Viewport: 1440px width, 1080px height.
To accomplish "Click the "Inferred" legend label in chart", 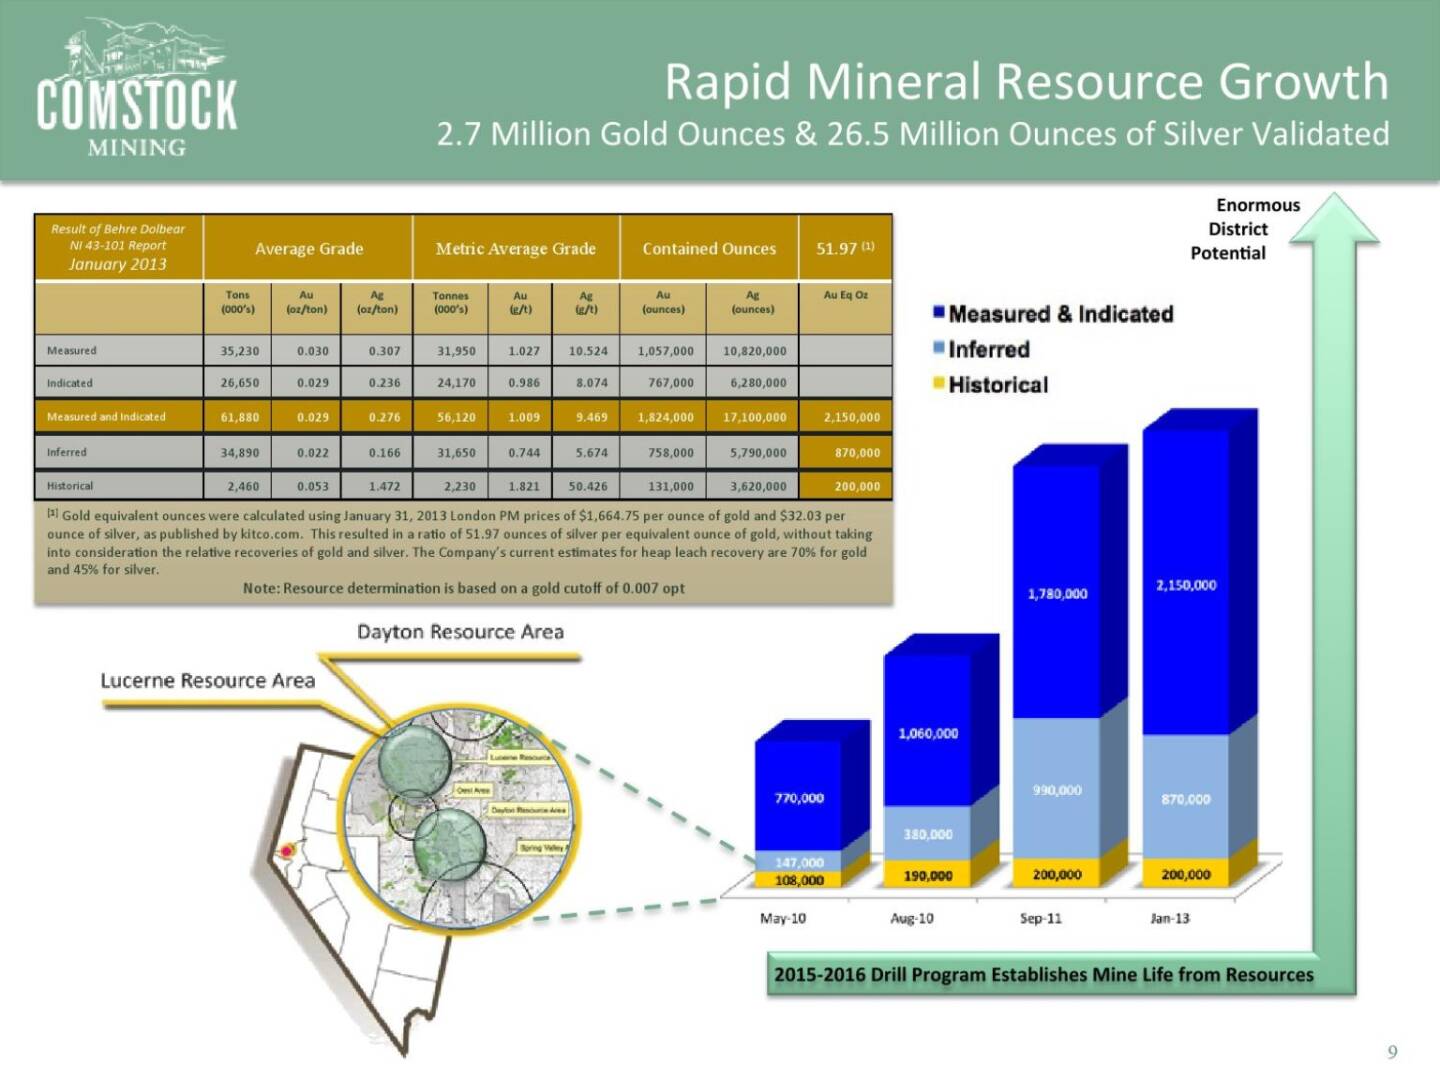I will tap(989, 349).
